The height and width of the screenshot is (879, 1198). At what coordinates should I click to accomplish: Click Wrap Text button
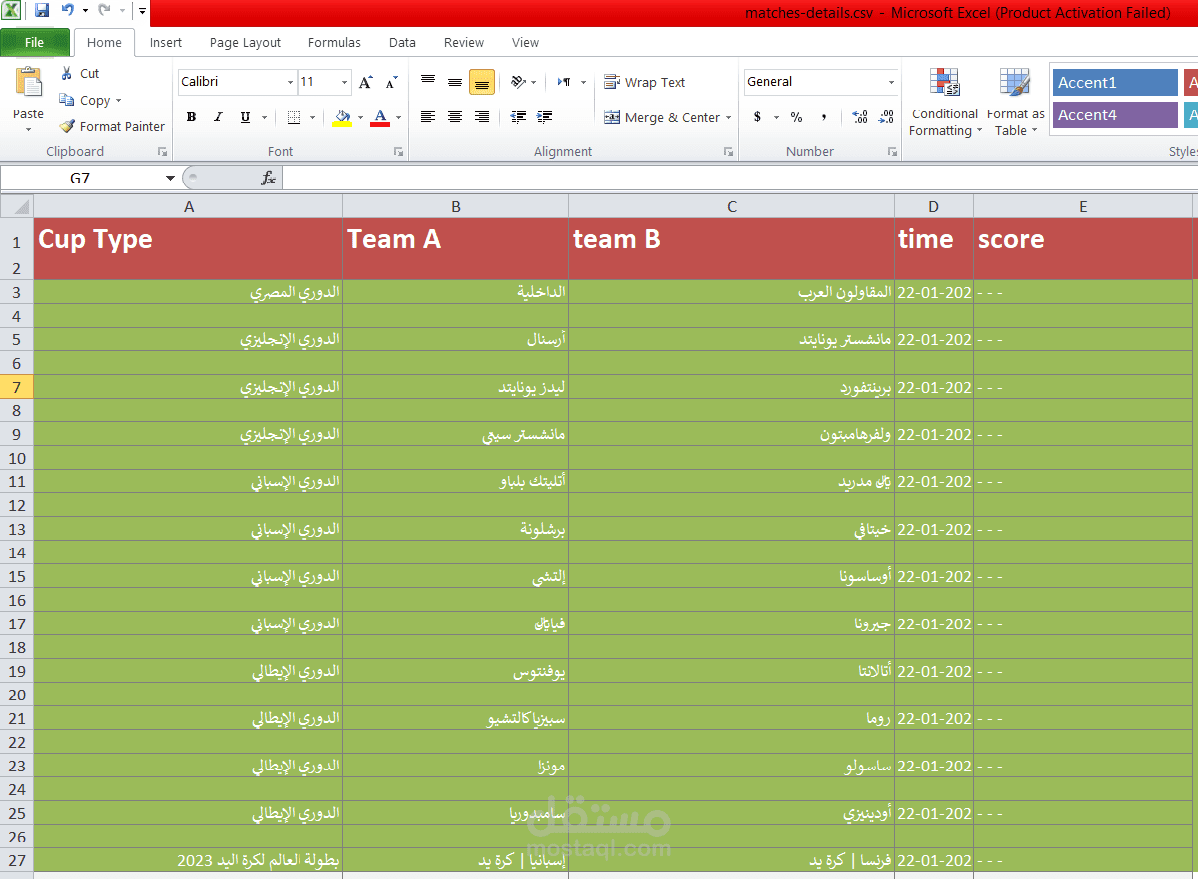(x=645, y=82)
